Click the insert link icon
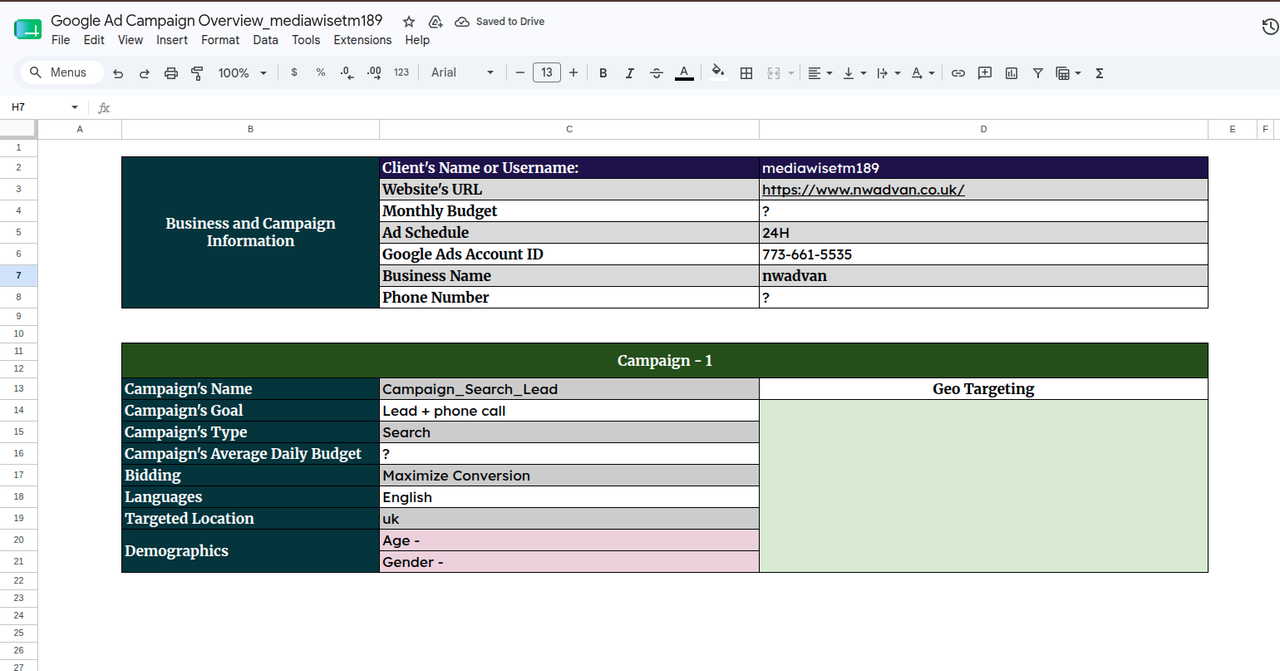Viewport: 1280px width, 671px height. (x=958, y=73)
